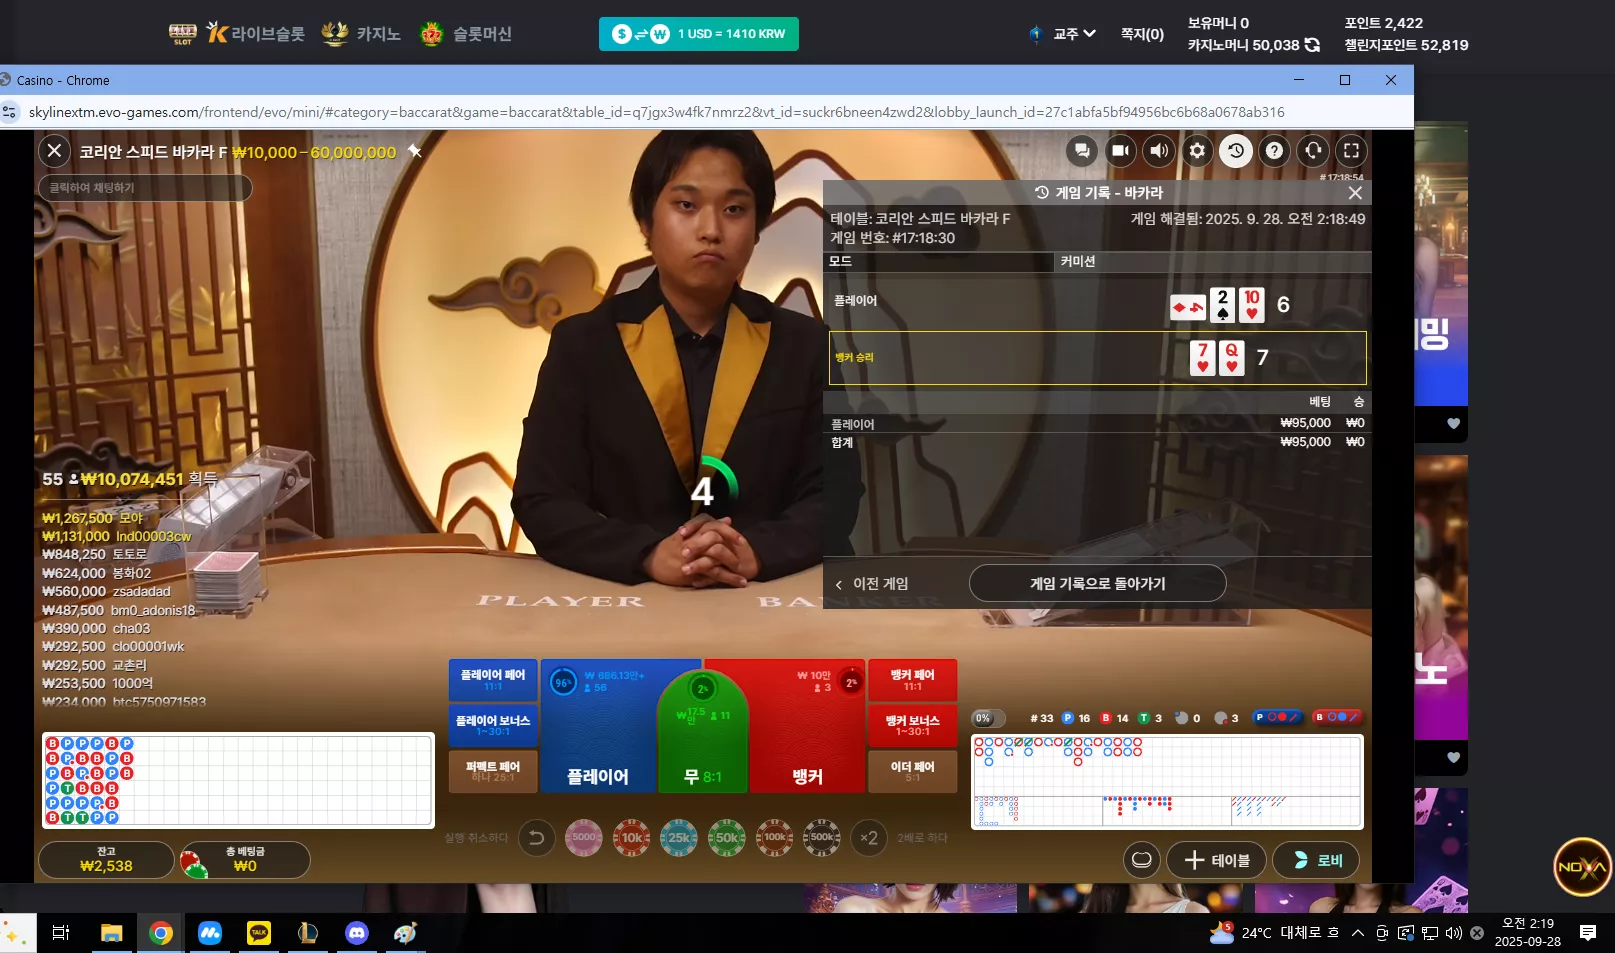Double the bet with x2 button

click(869, 838)
